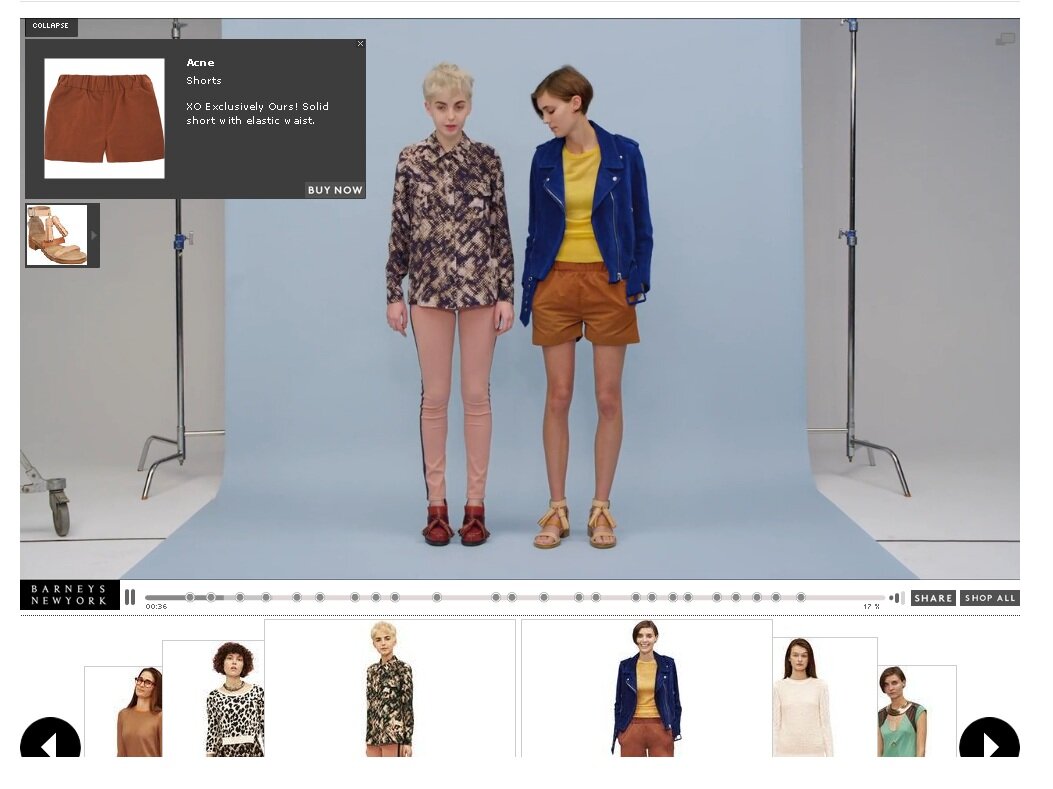Open SHOP ALL products

pyautogui.click(x=990, y=598)
